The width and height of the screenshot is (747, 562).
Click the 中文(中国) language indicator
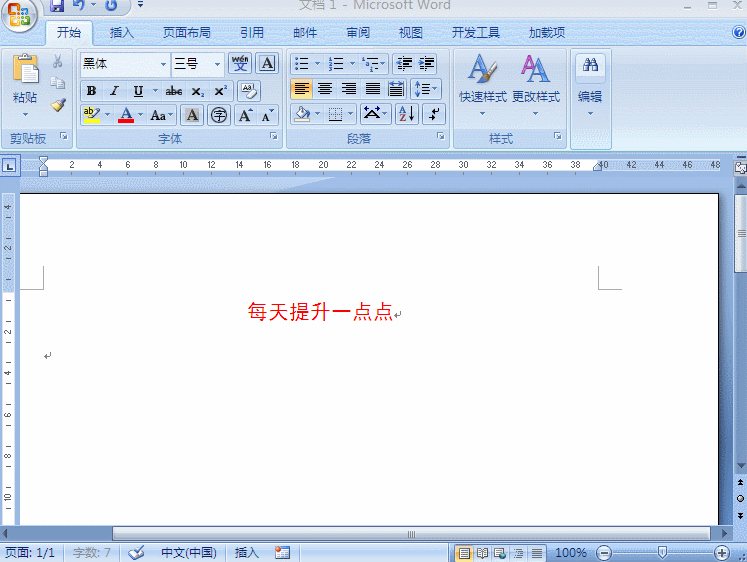[189, 552]
